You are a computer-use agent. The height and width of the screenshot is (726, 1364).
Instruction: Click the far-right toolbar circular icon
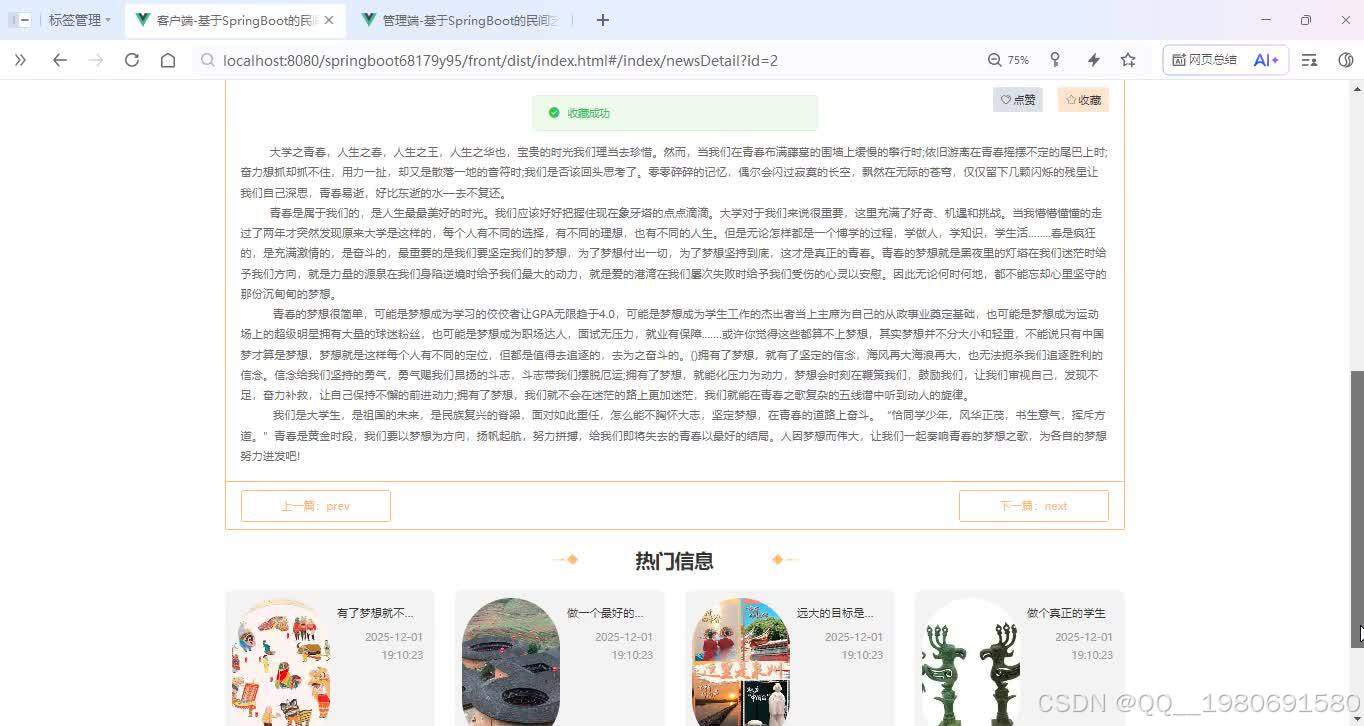coord(1345,60)
